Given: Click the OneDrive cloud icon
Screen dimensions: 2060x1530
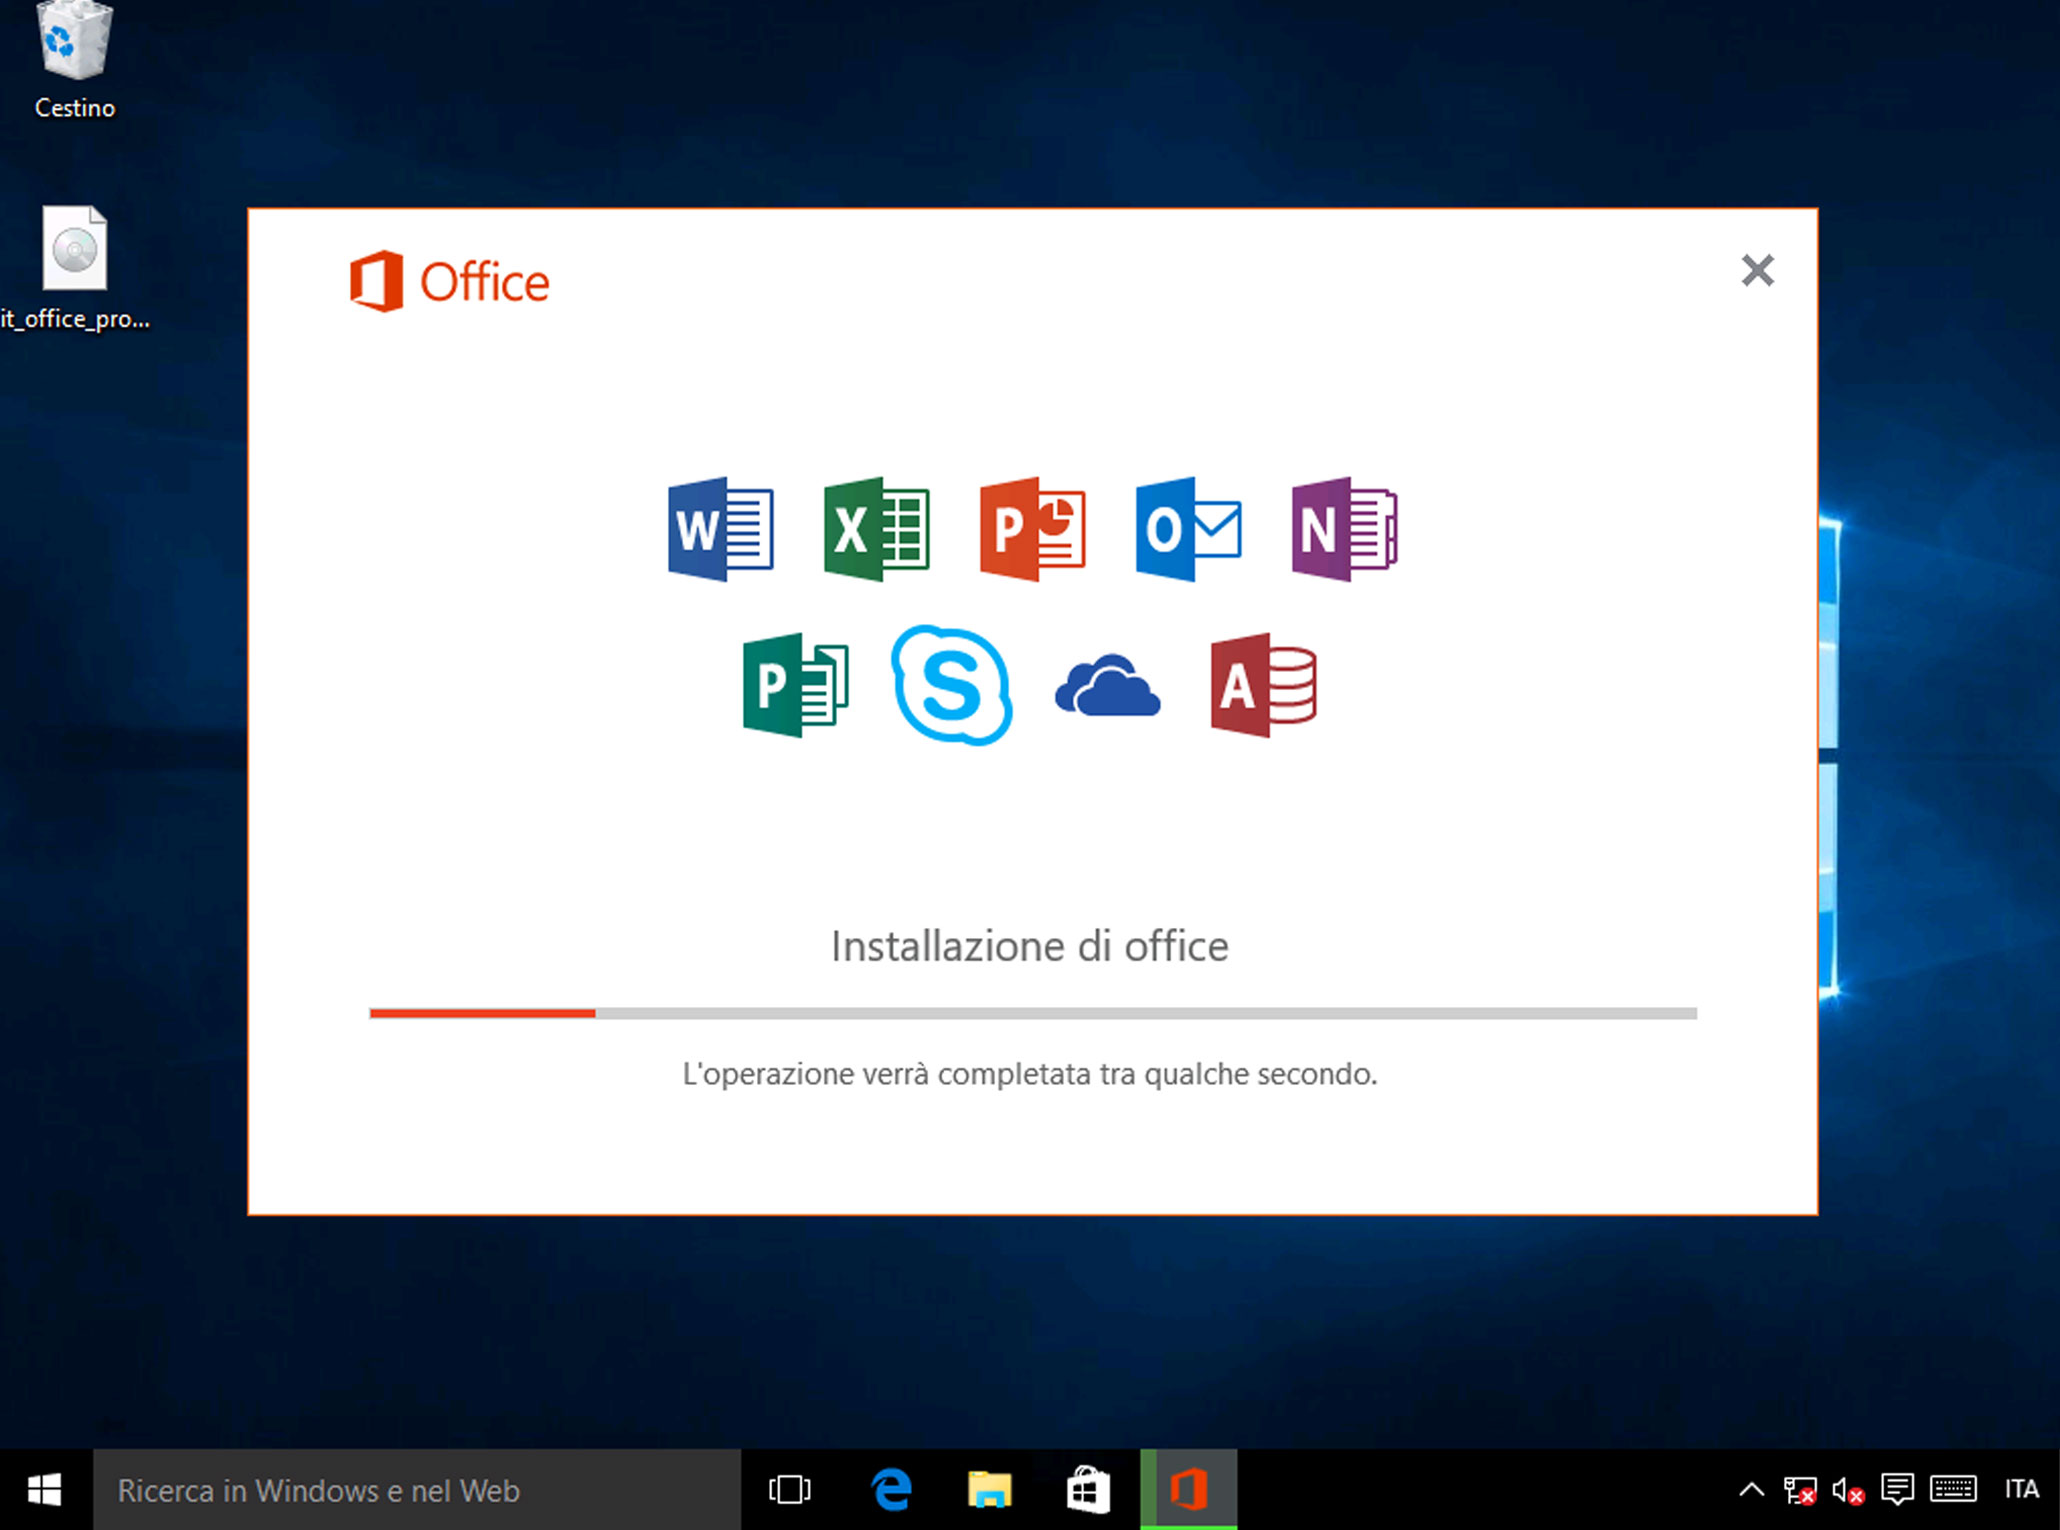Looking at the screenshot, I should tap(1108, 686).
